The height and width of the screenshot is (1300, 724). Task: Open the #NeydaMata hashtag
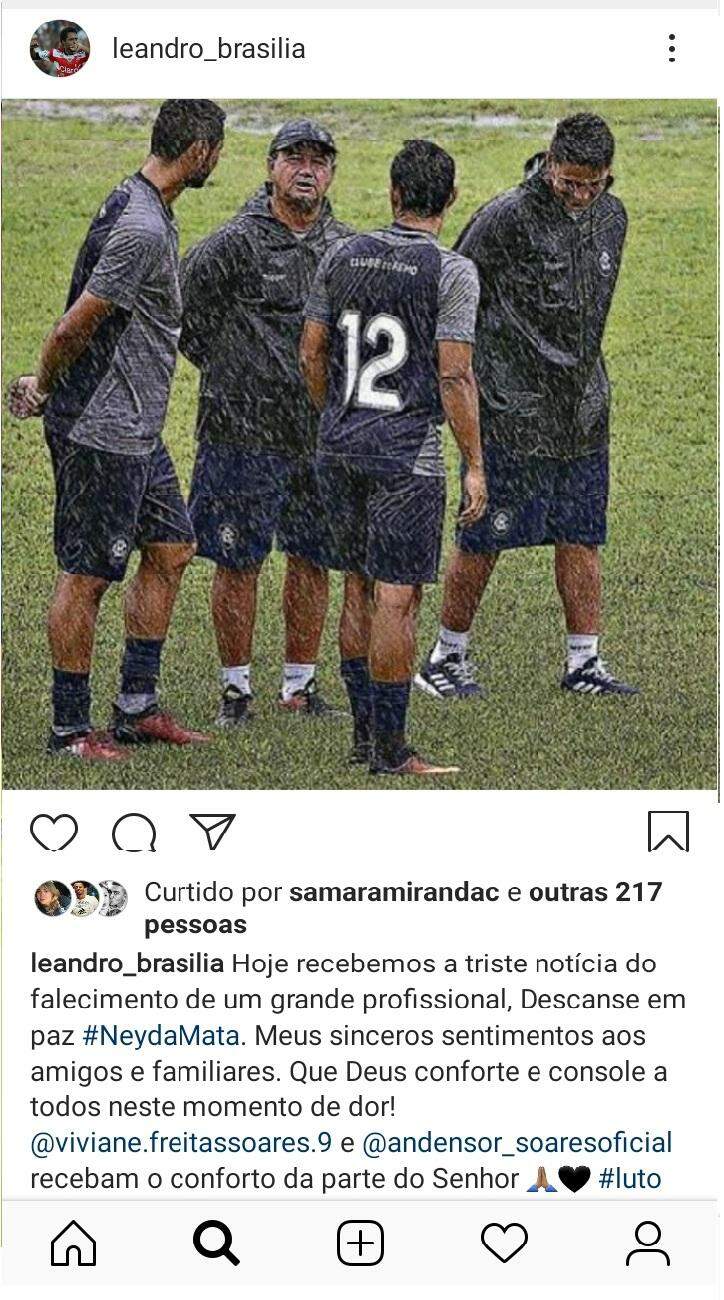[163, 1035]
